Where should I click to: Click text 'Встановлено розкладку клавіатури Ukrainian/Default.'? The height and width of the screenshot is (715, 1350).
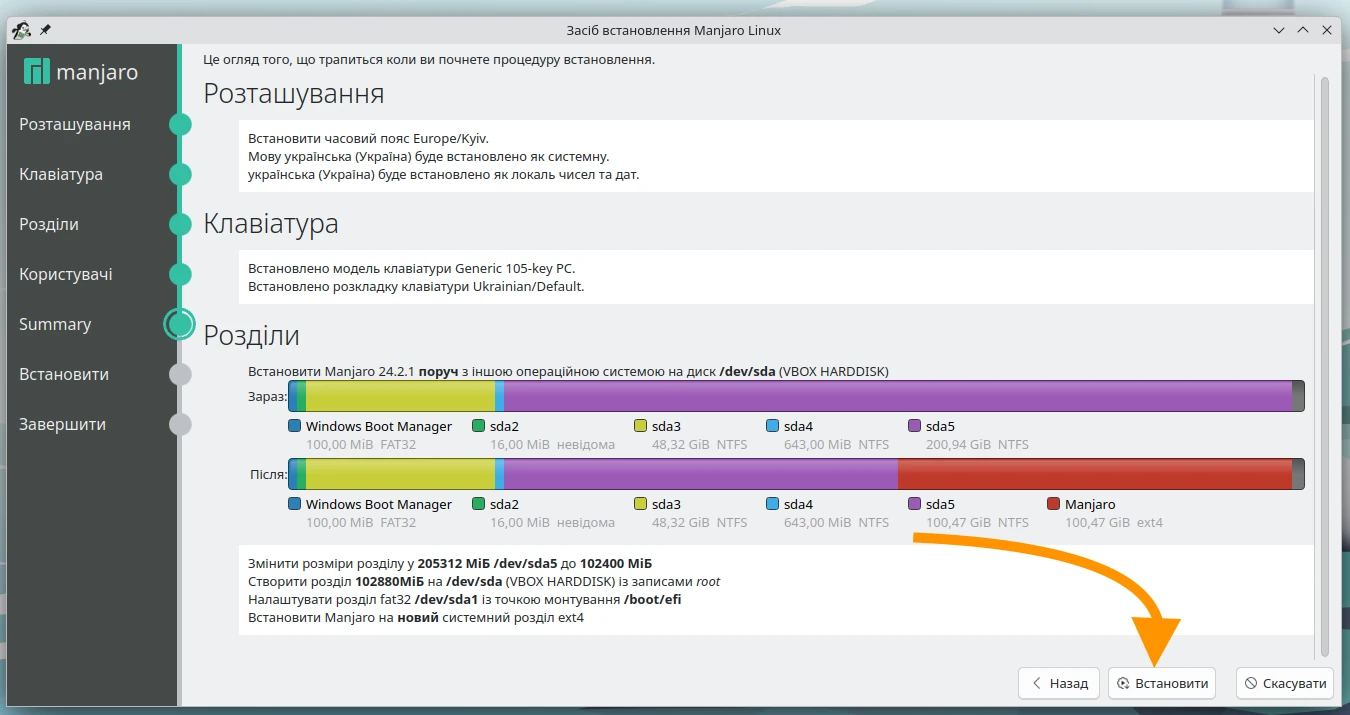click(416, 287)
